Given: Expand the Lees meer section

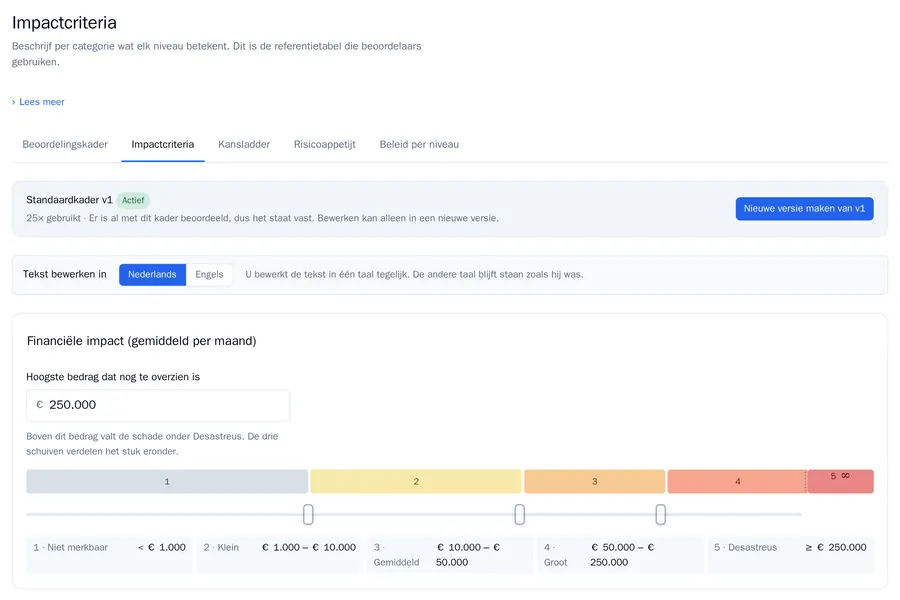Looking at the screenshot, I should 38,102.
